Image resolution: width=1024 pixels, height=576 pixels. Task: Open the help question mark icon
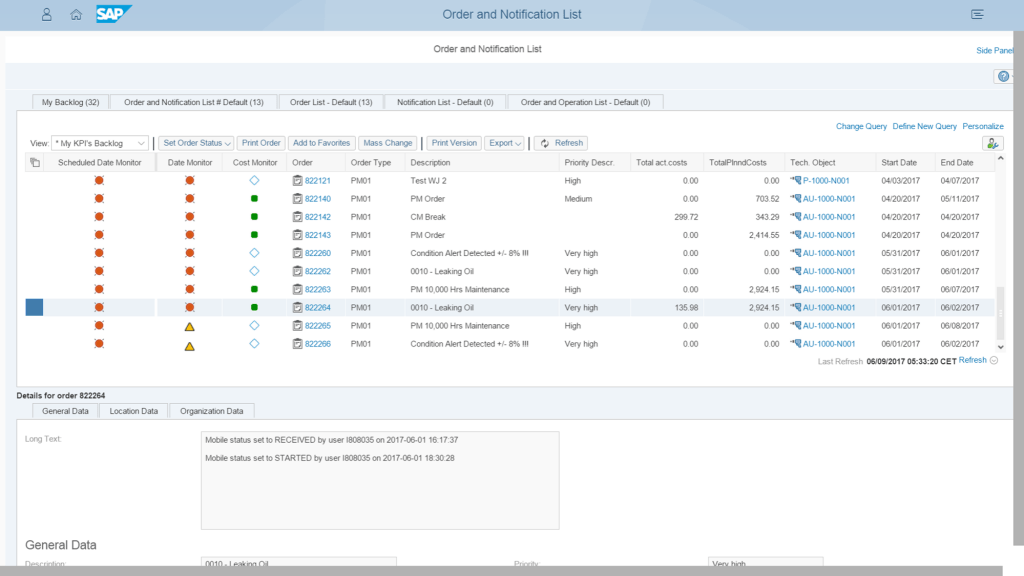pos(1003,76)
